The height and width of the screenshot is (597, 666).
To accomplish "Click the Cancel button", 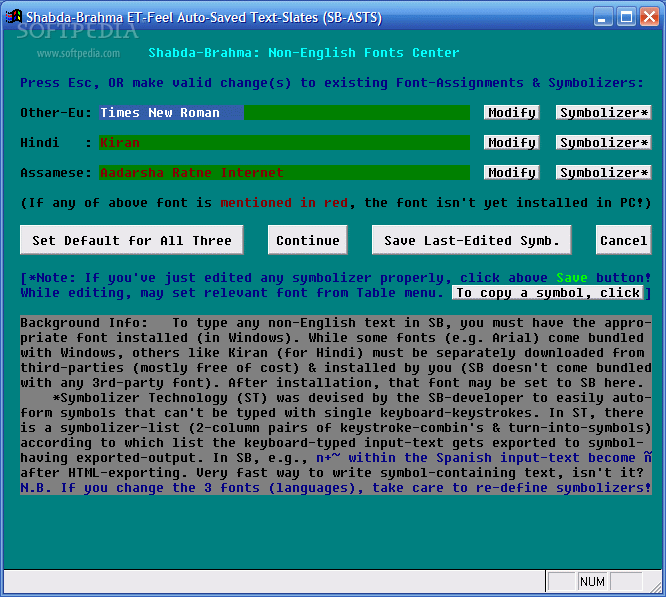I will 623,240.
